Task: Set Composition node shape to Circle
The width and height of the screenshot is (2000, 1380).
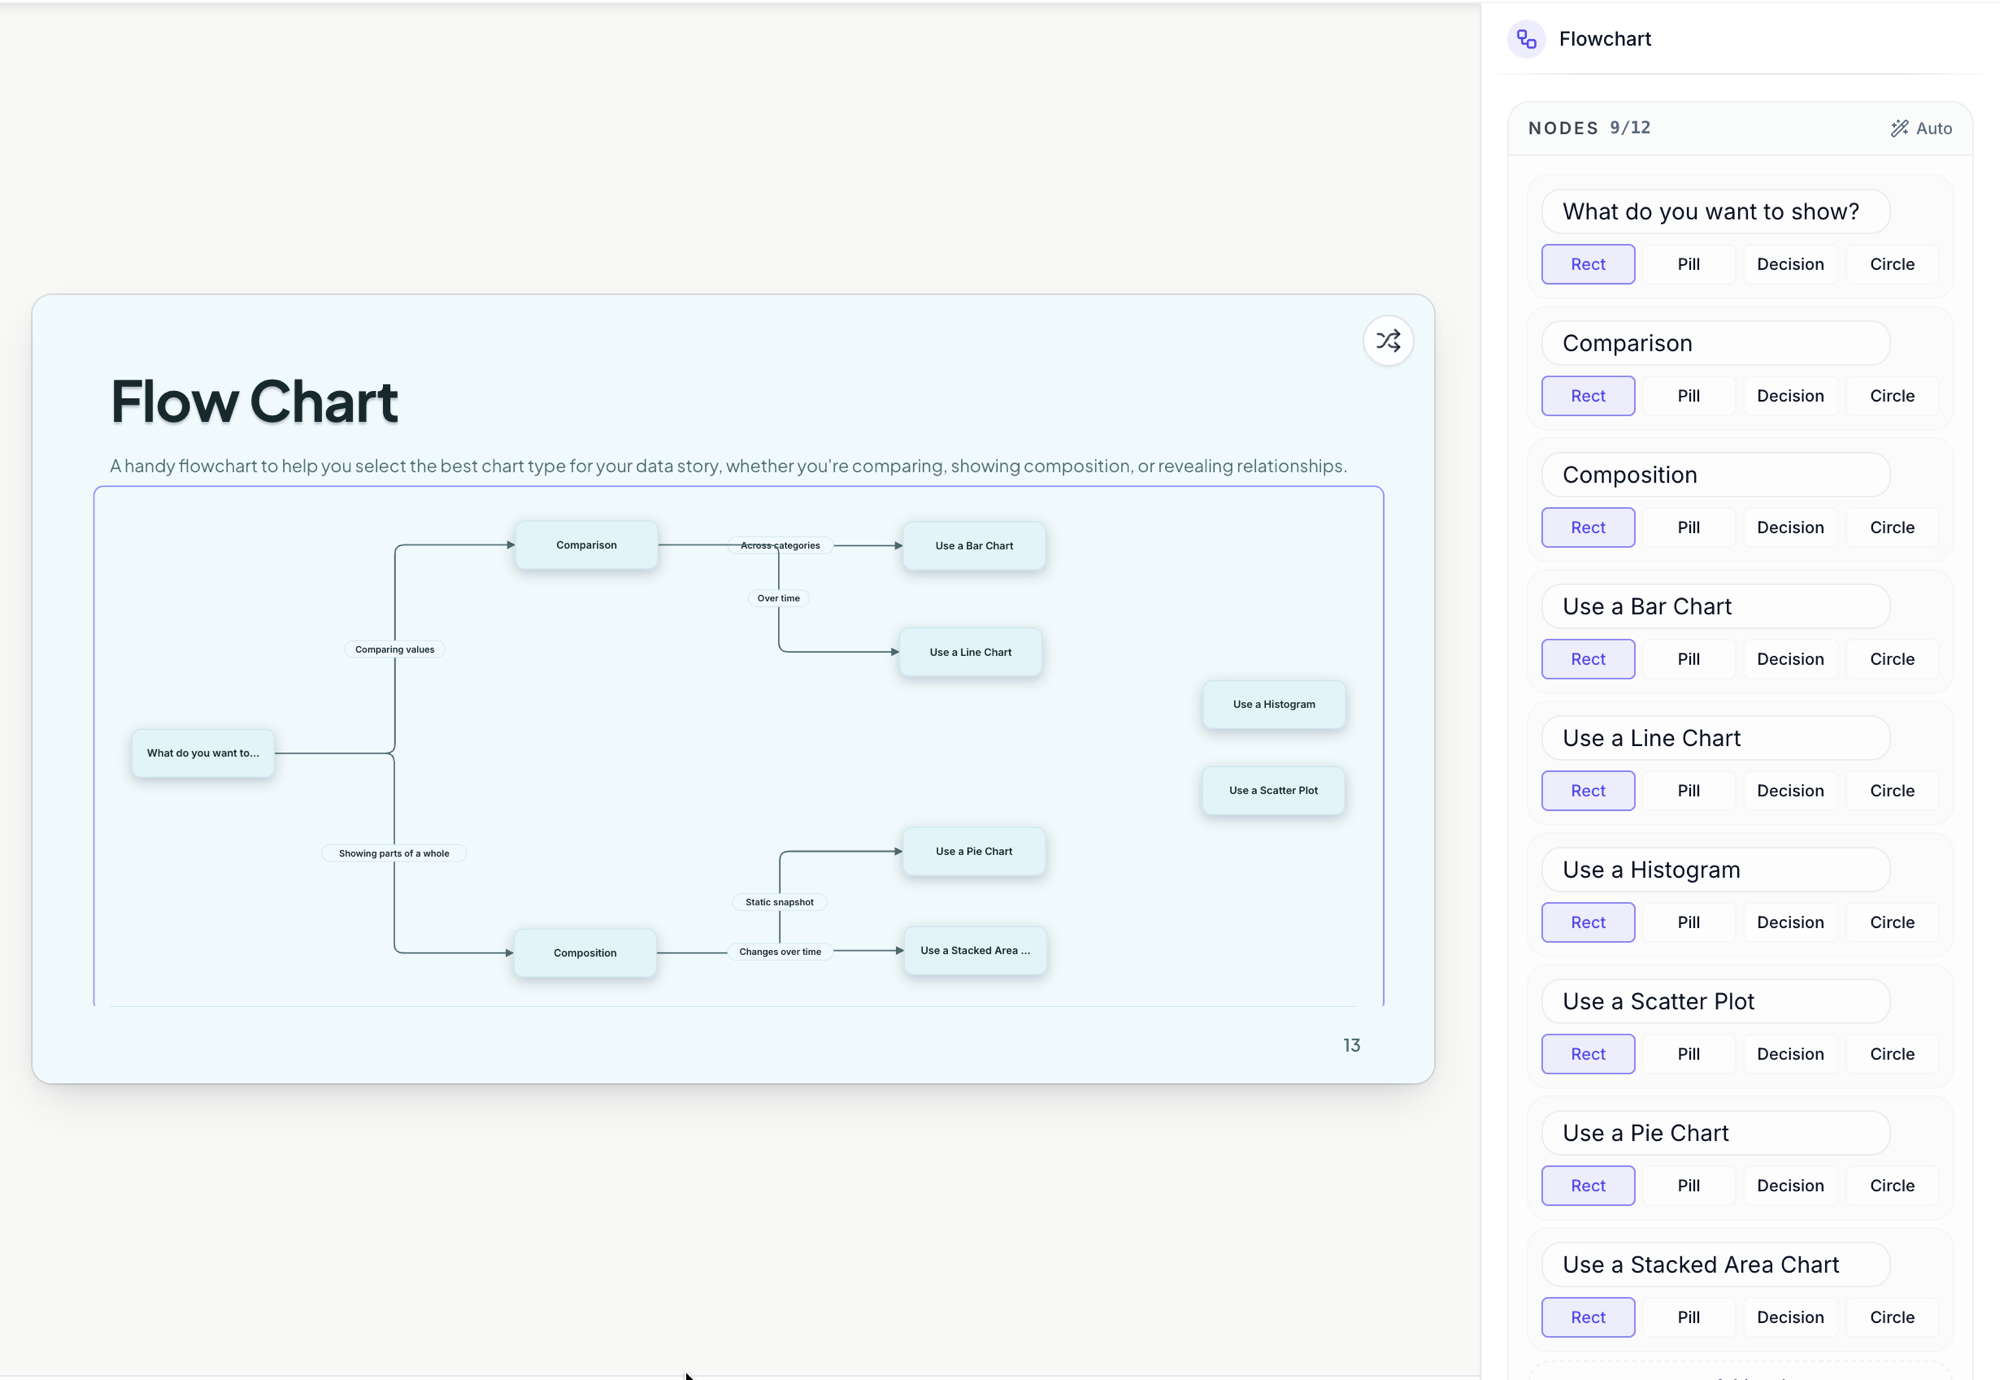Action: tap(1892, 527)
